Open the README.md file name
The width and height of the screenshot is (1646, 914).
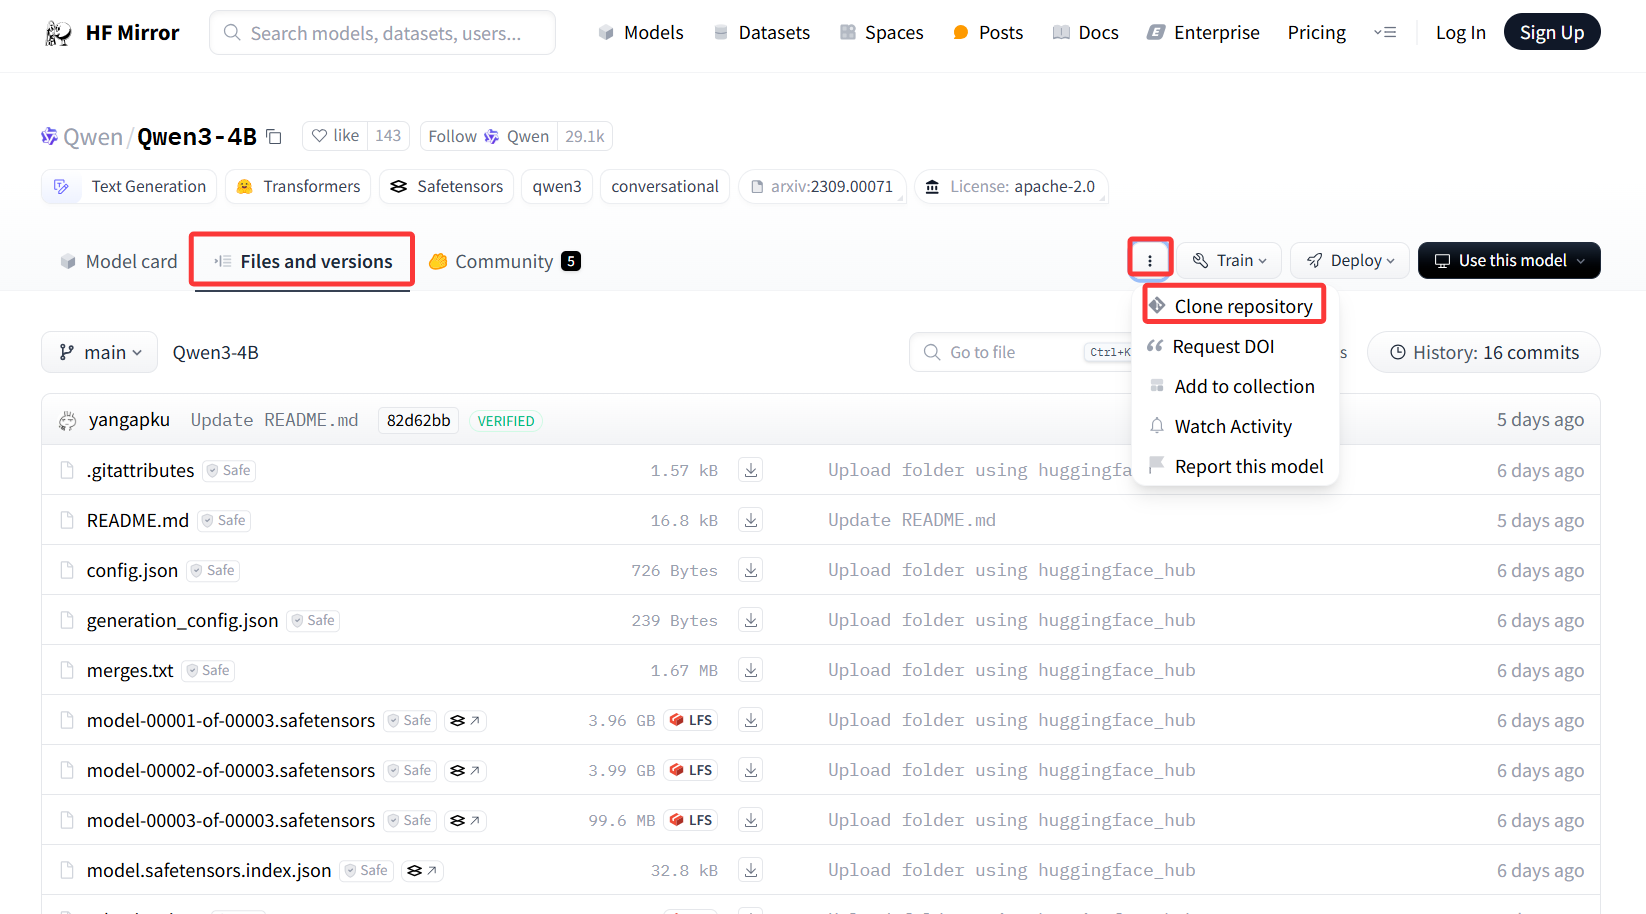[138, 520]
